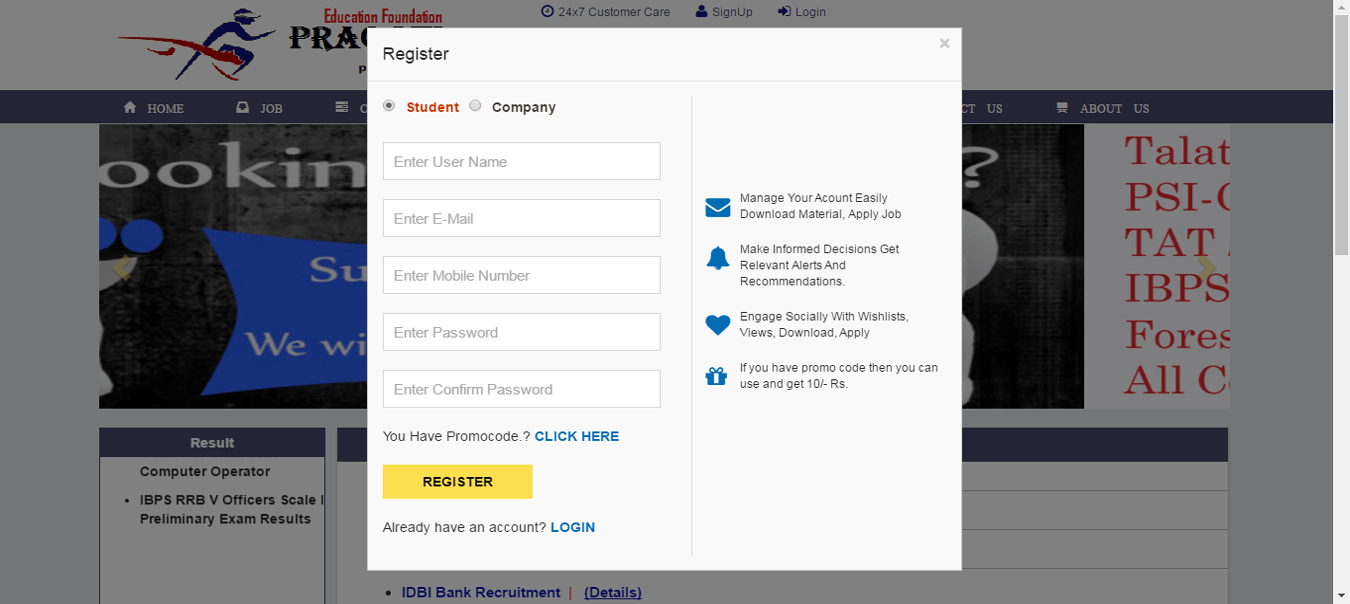Screen dimensions: 1350x604
Task: Select the Student radio button
Action: [389, 105]
